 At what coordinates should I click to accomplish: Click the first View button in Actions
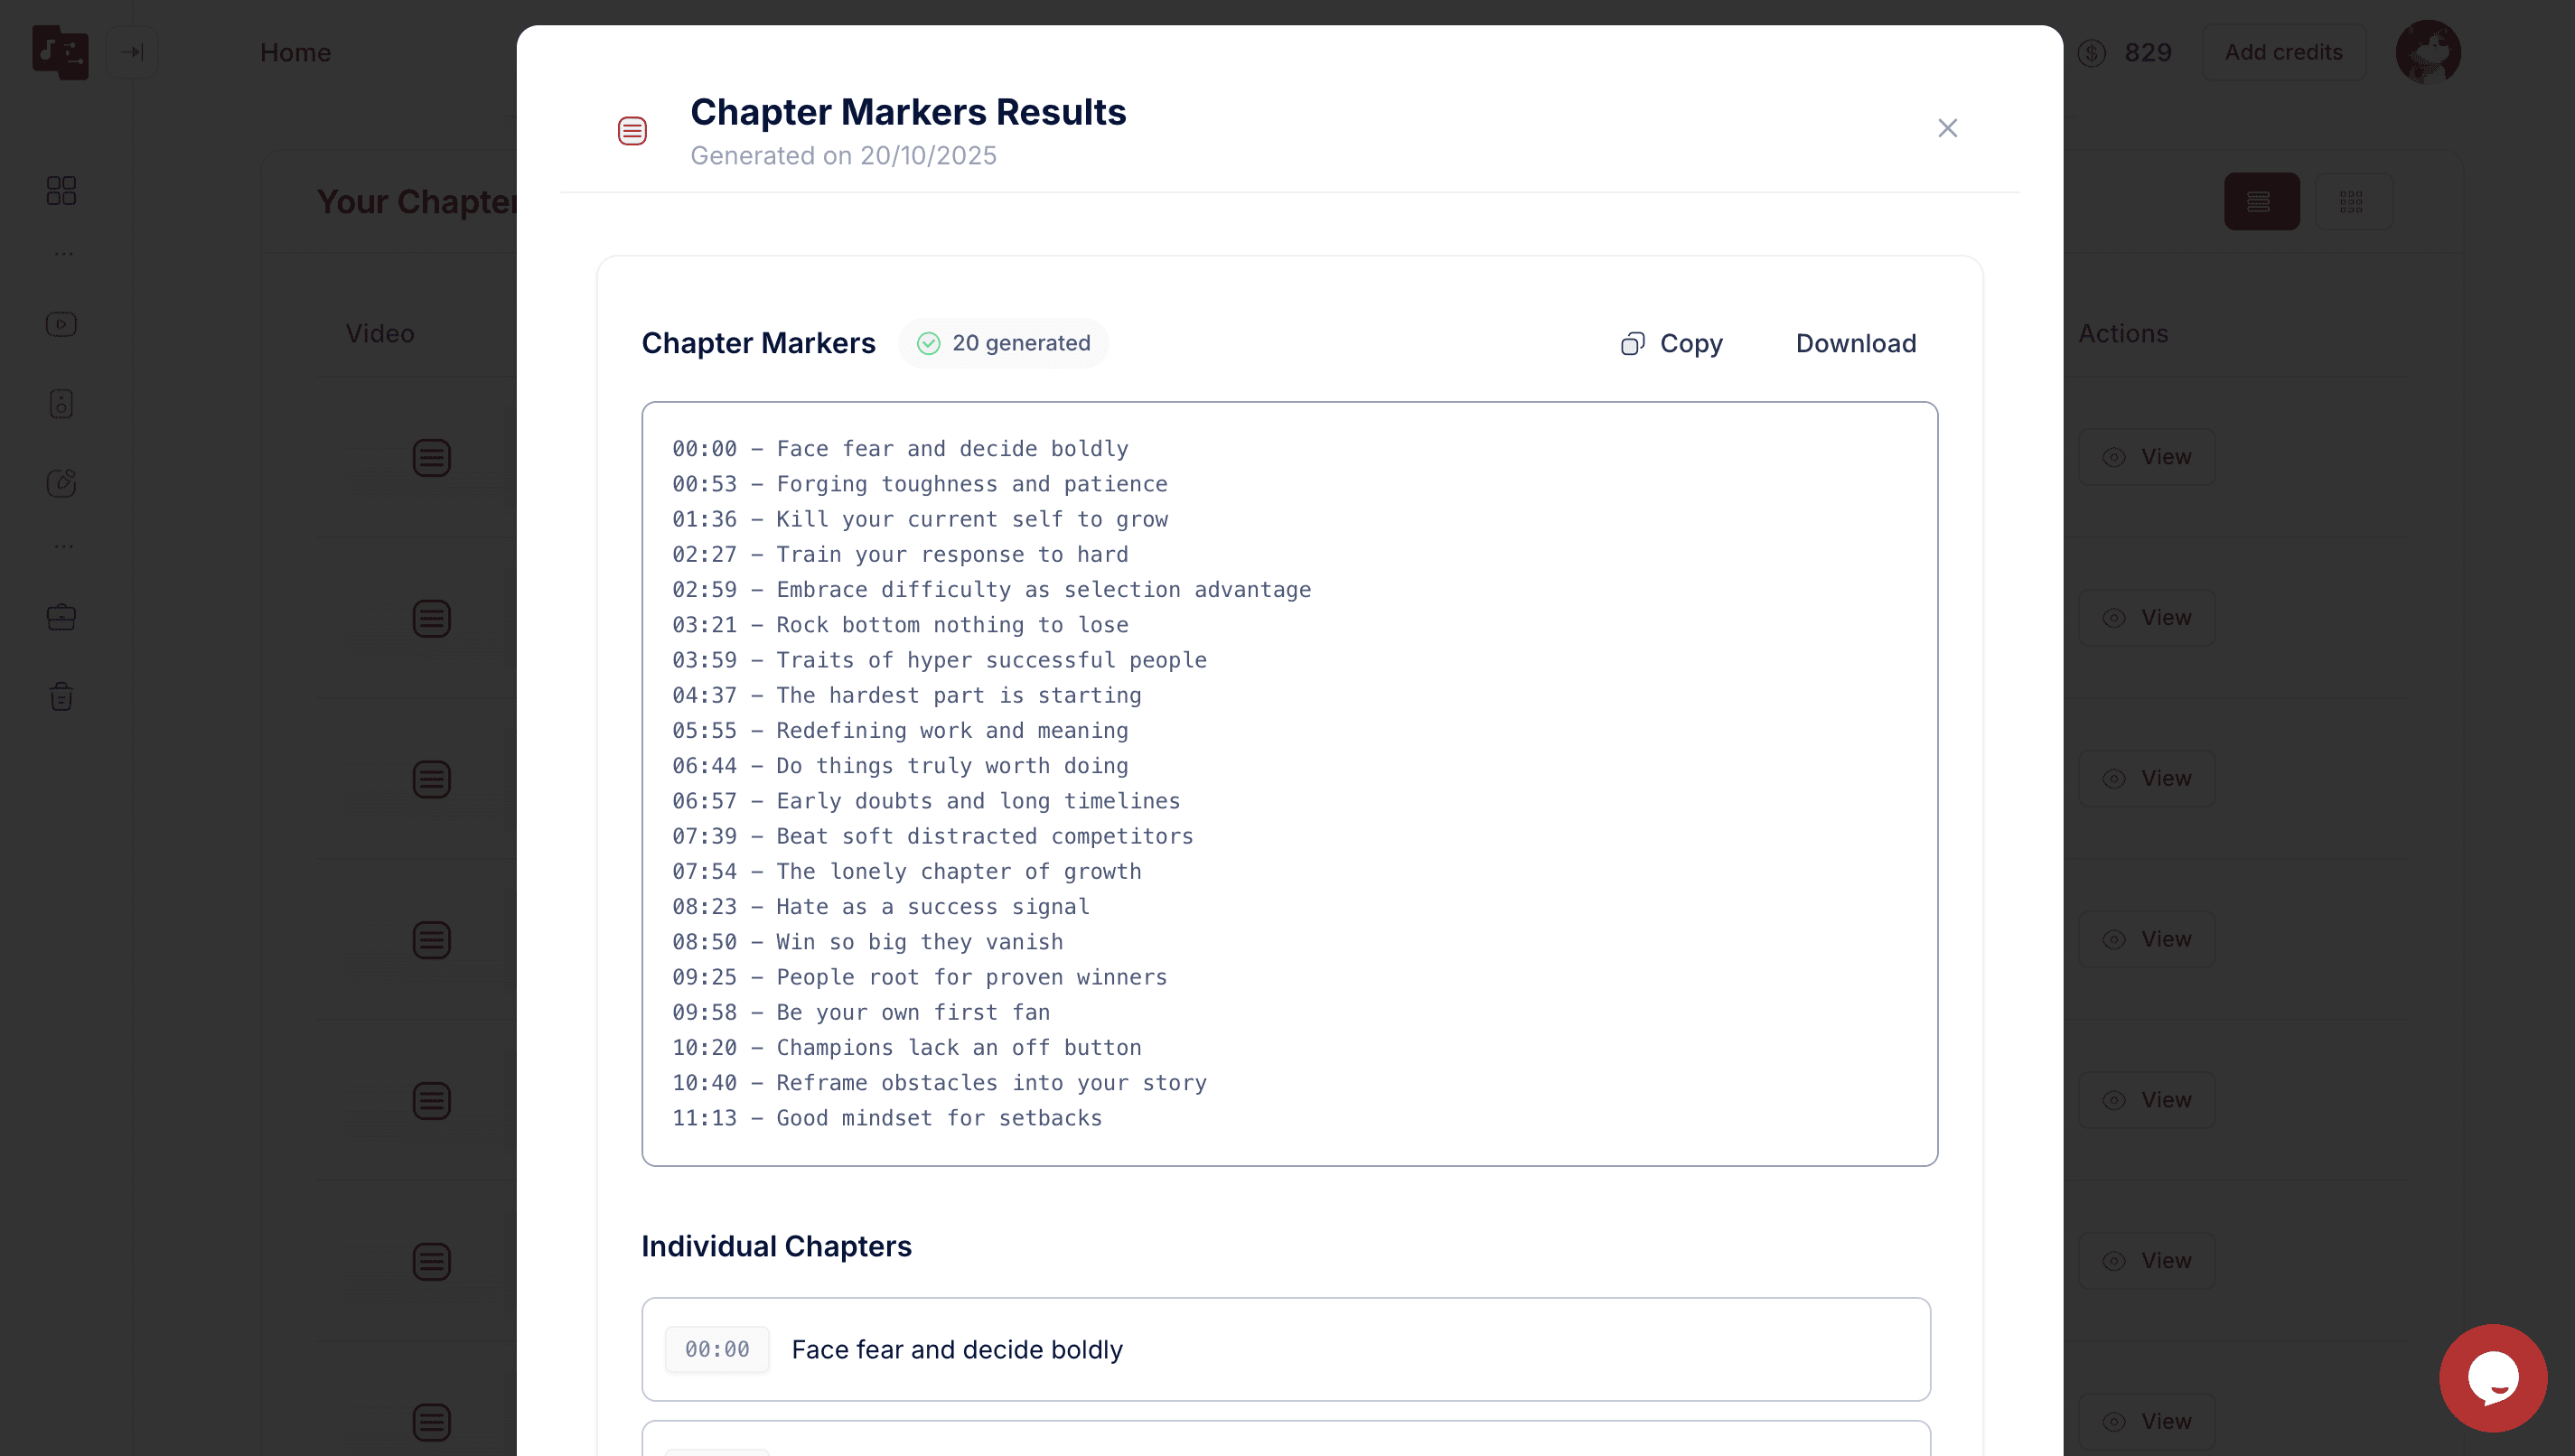click(x=2146, y=457)
